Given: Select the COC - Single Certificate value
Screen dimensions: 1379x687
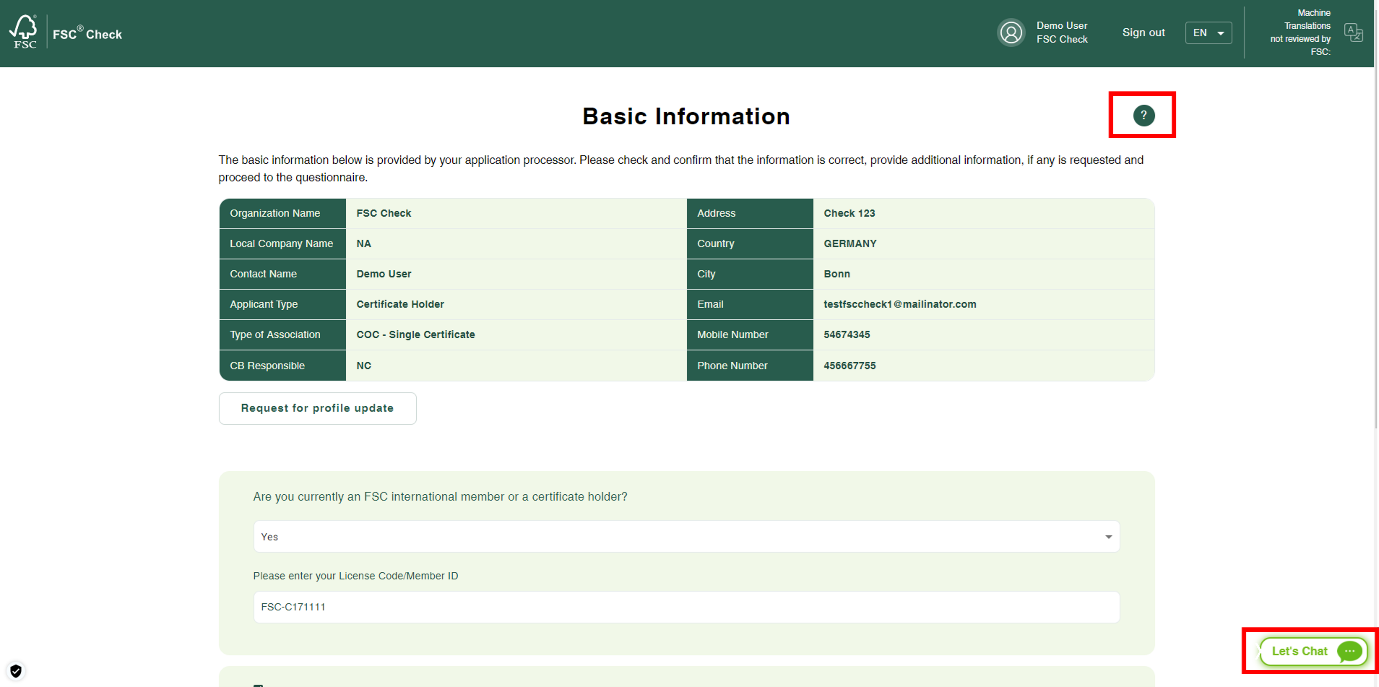Looking at the screenshot, I should point(415,335).
